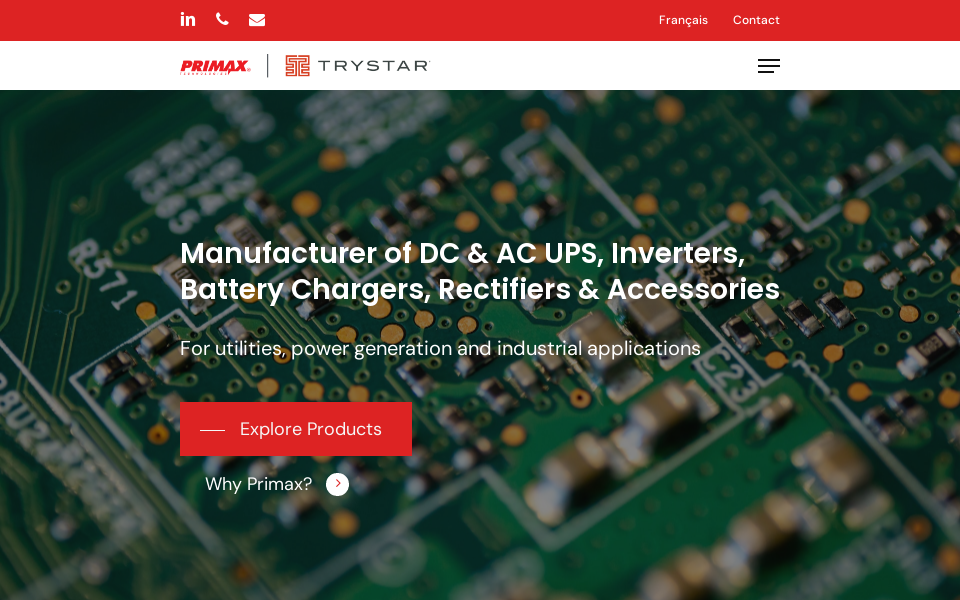
Task: Click the email envelope icon
Action: (x=257, y=20)
